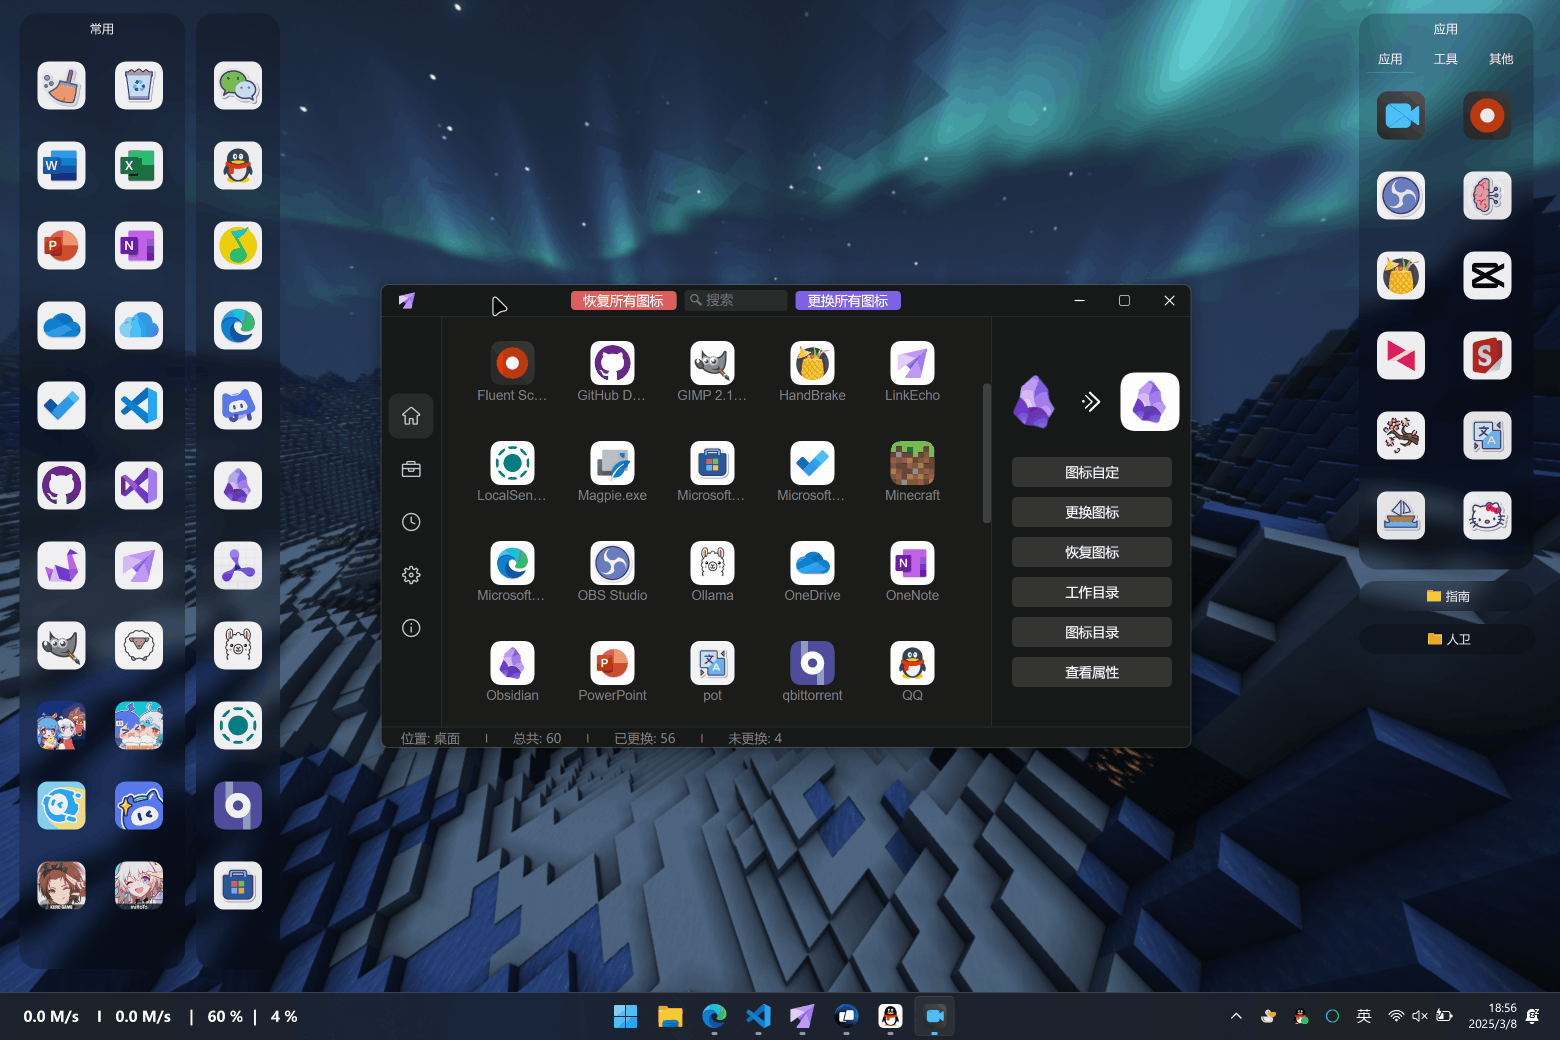Open 指南 folder on desktop
1560x1040 pixels.
pos(1448,596)
